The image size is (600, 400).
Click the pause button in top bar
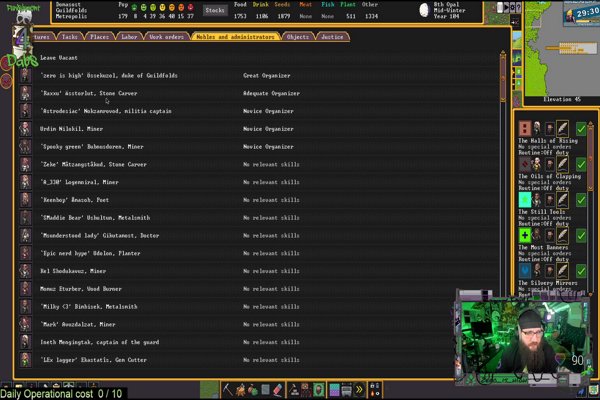click(500, 8)
